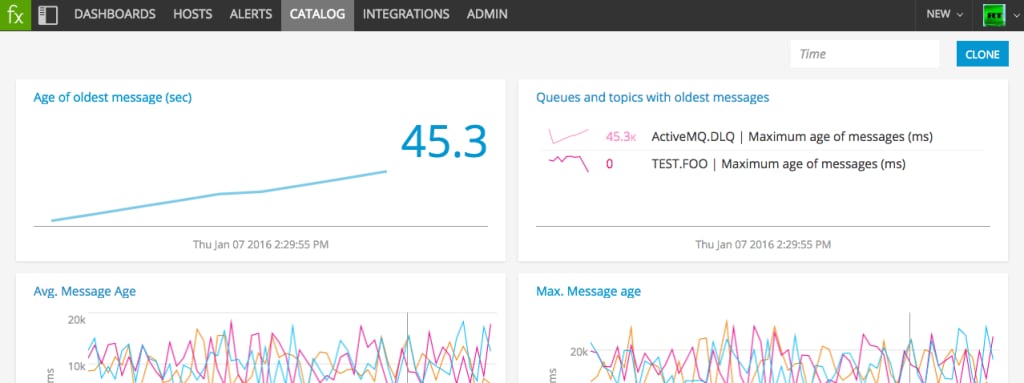Image resolution: width=1024 pixels, height=383 pixels.
Task: Click the ActiveMQ.DLQ sparkline icon
Action: point(569,136)
